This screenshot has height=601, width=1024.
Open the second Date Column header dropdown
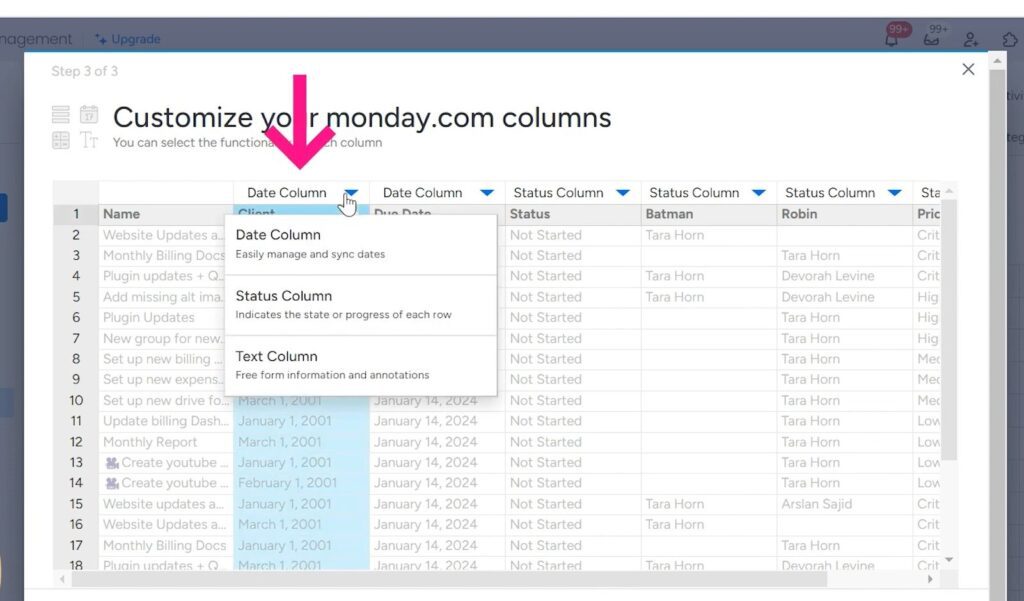coord(487,192)
